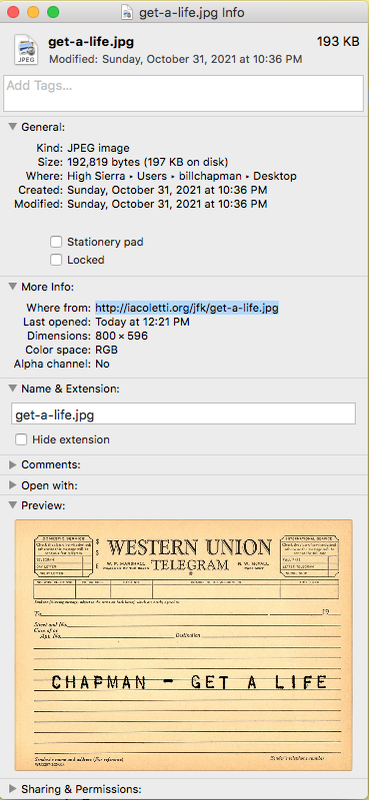Image resolution: width=369 pixels, height=800 pixels.
Task: Click the Dimensions value 800 × 596
Action: [x=121, y=336]
